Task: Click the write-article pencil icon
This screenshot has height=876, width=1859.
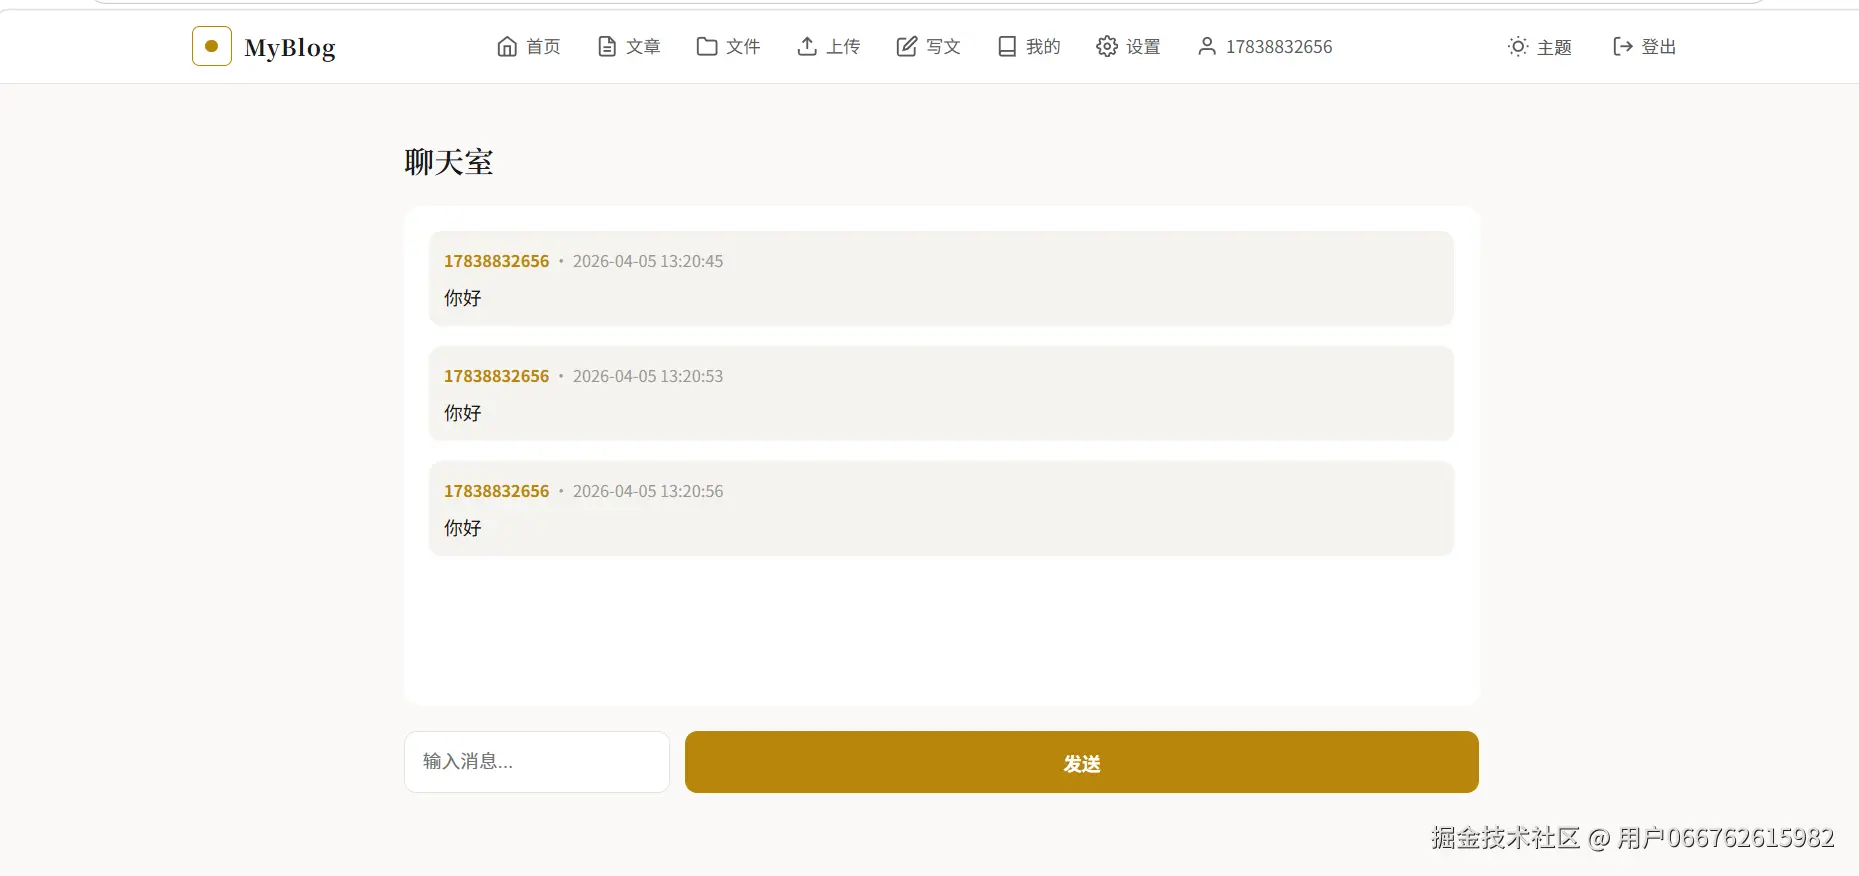Action: (x=907, y=46)
